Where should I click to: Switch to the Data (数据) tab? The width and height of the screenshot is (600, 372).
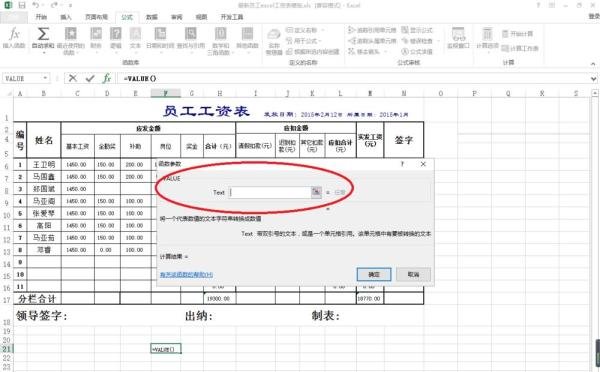click(x=152, y=17)
